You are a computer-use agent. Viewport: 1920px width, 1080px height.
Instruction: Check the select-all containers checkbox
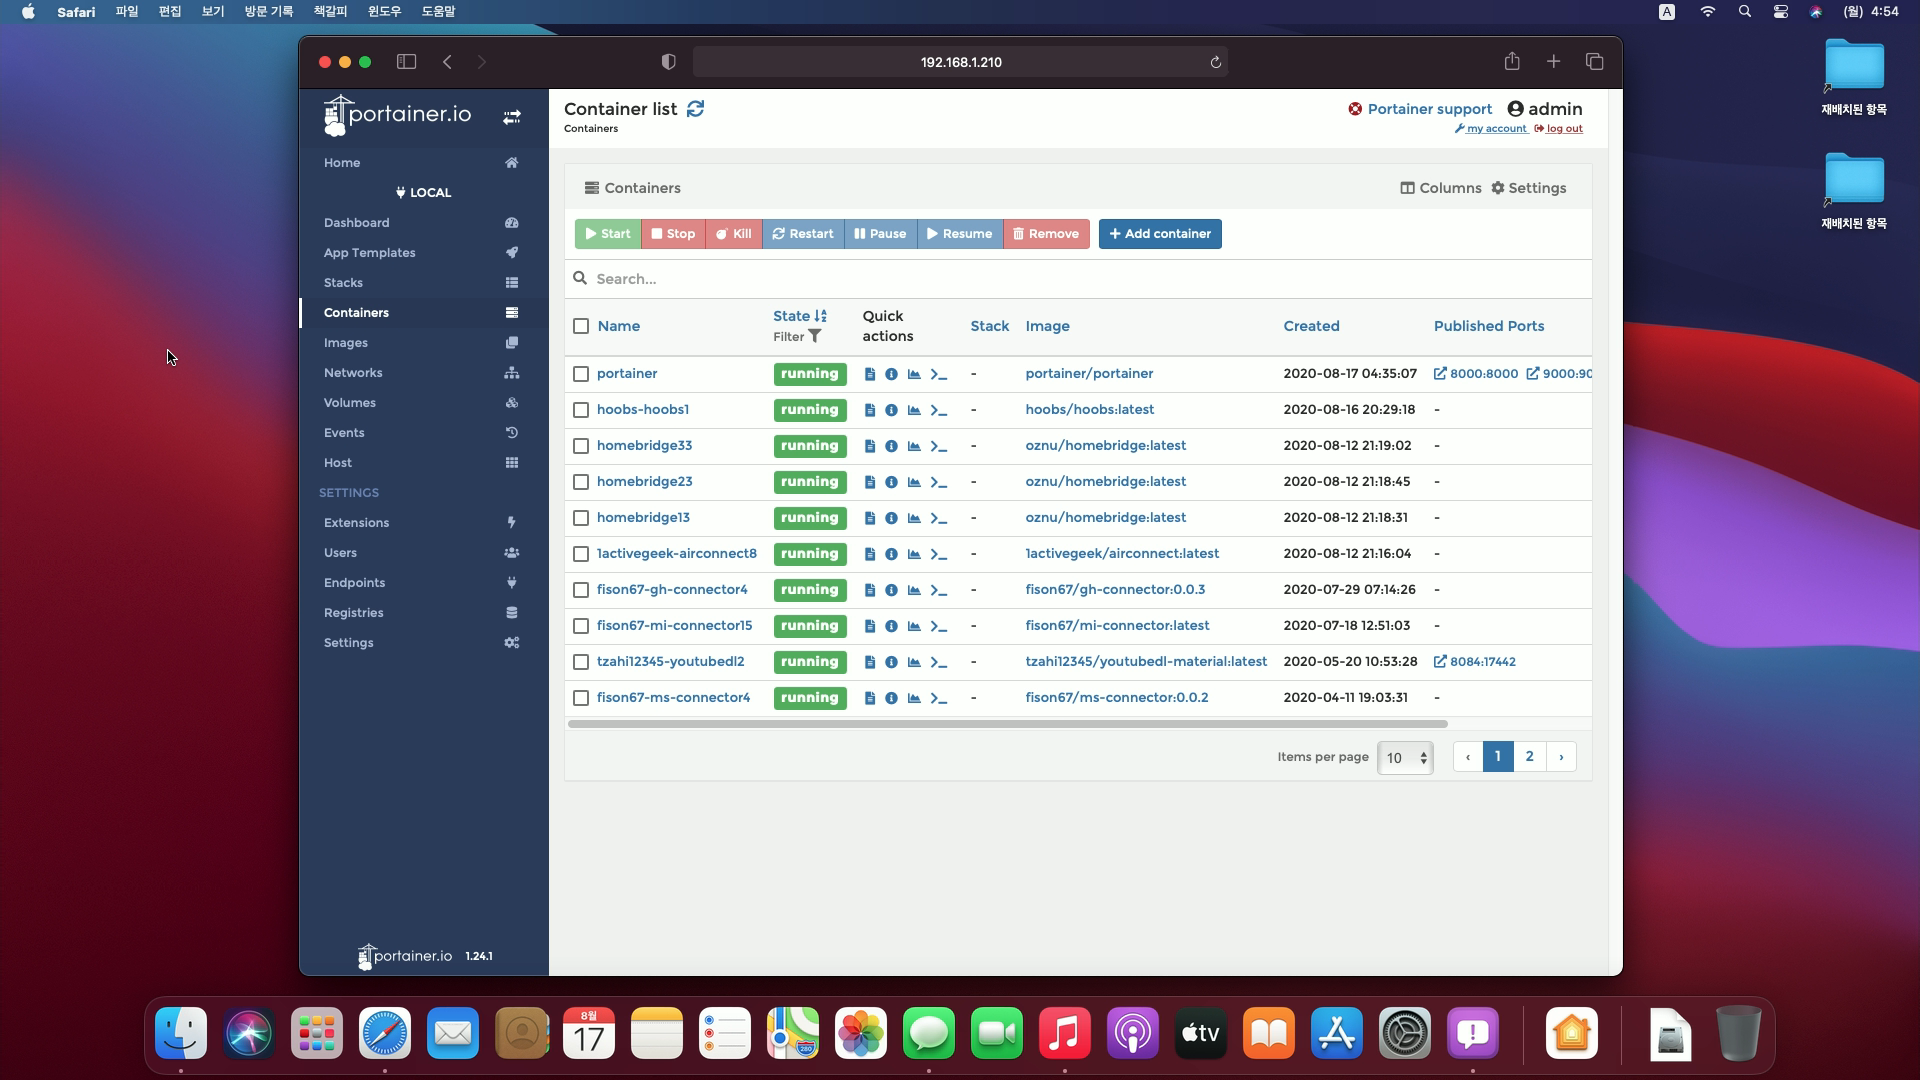point(581,326)
